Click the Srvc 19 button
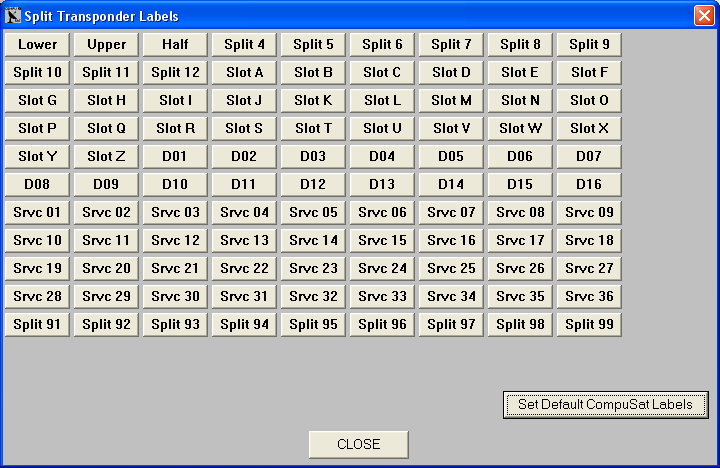720x468 pixels. 37,269
